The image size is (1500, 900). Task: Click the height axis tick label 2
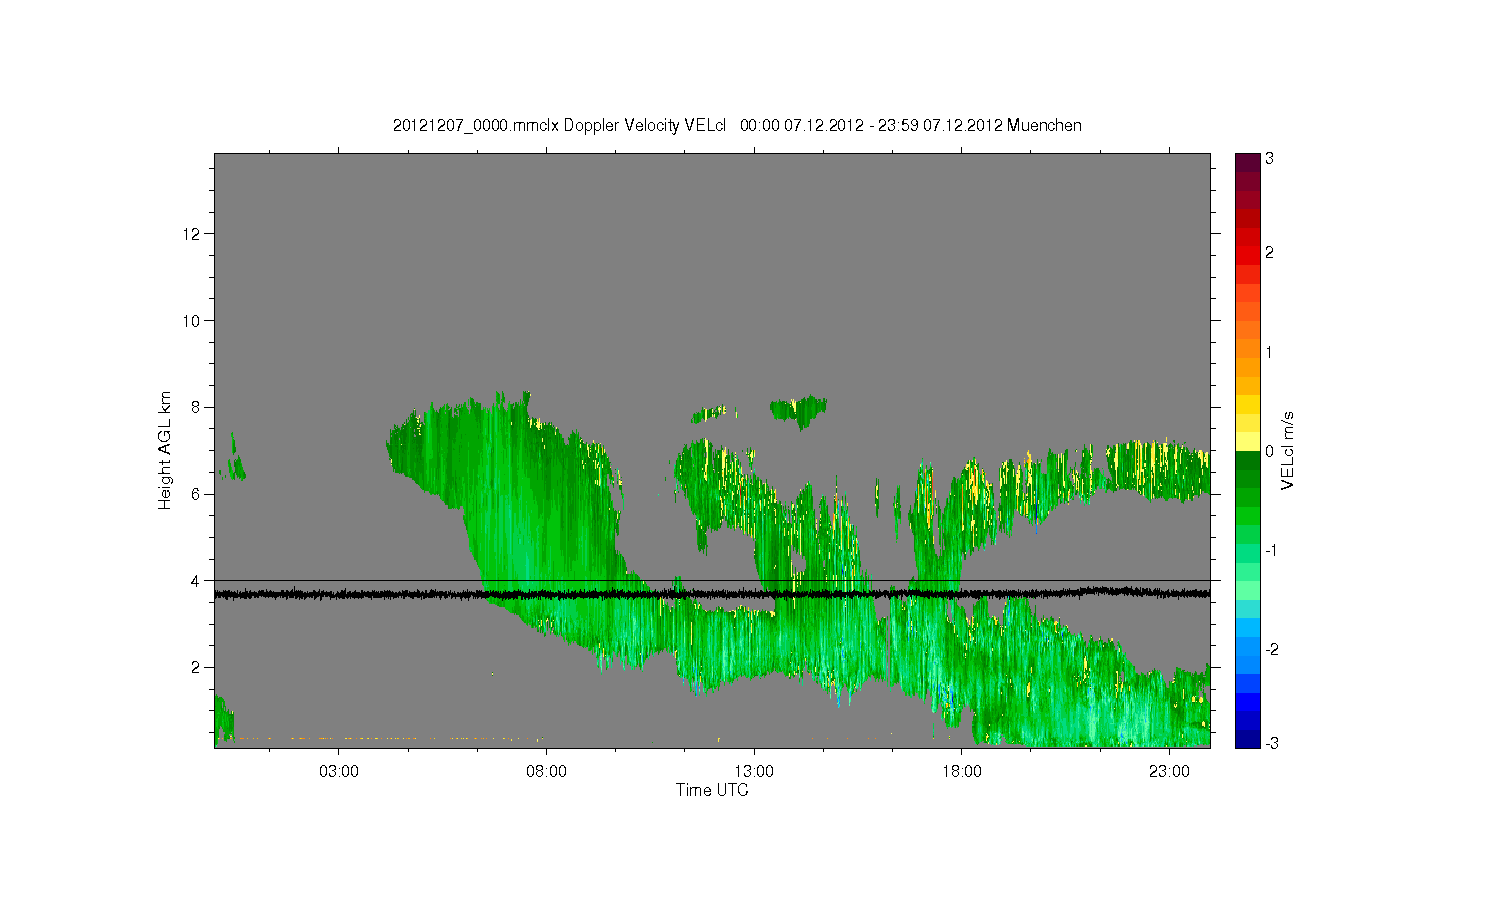pos(197,667)
